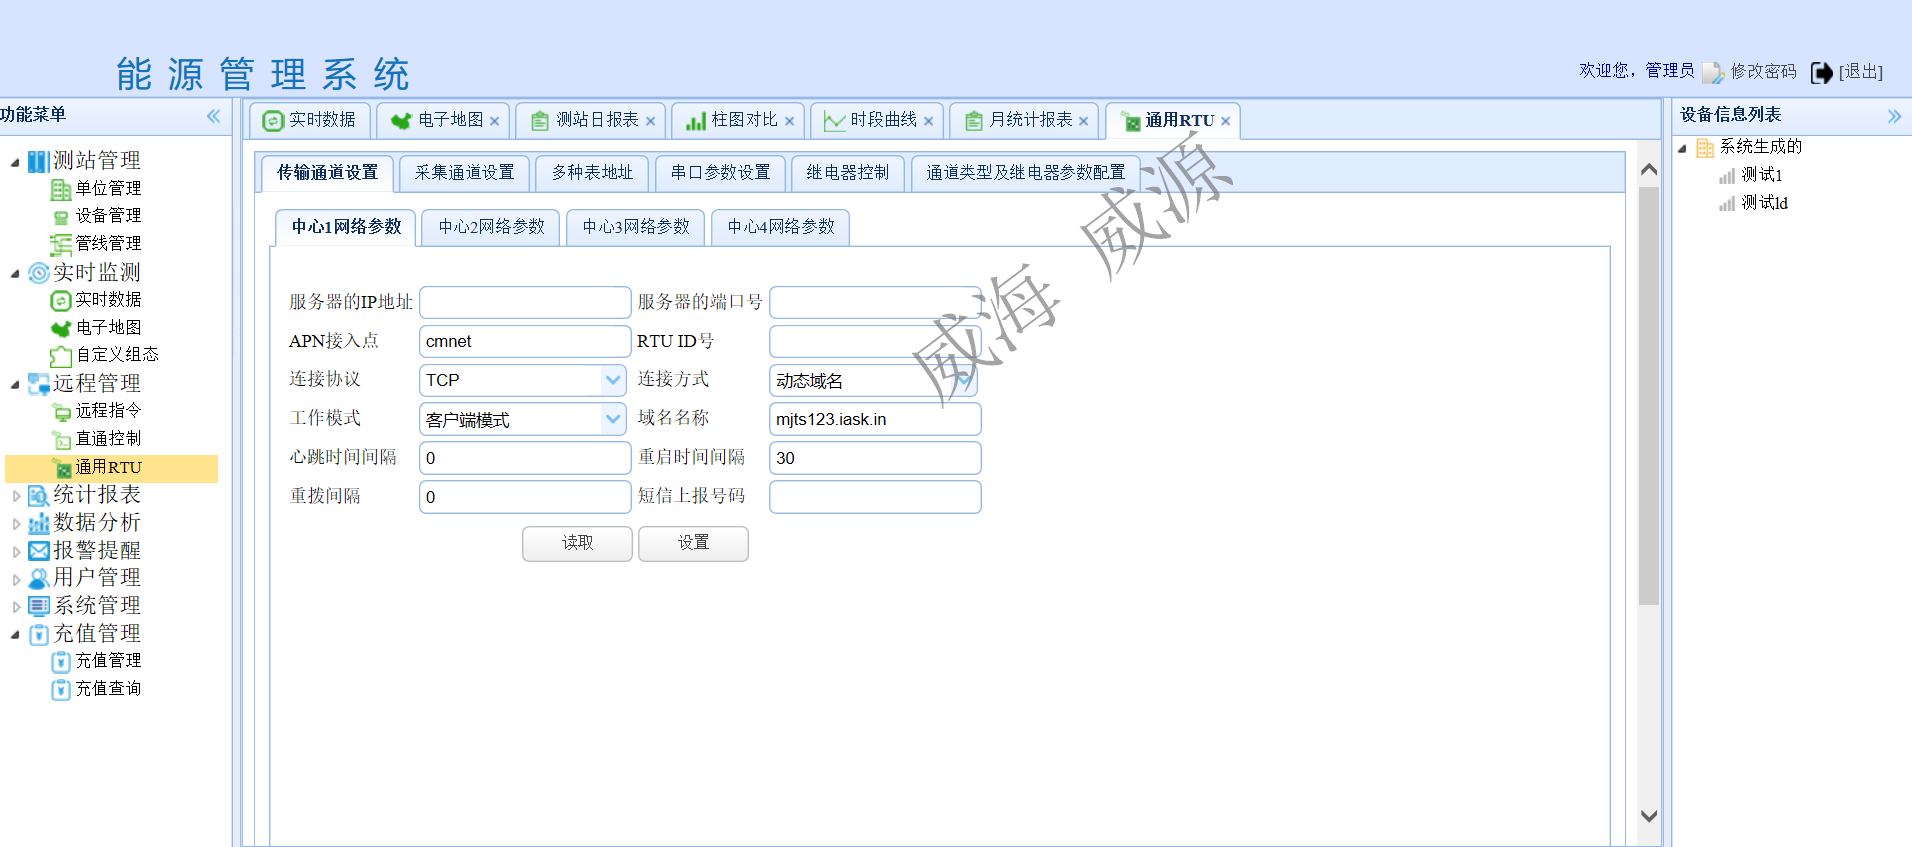The image size is (1912, 847).
Task: Click the 系统管理 icon
Action: pos(38,606)
